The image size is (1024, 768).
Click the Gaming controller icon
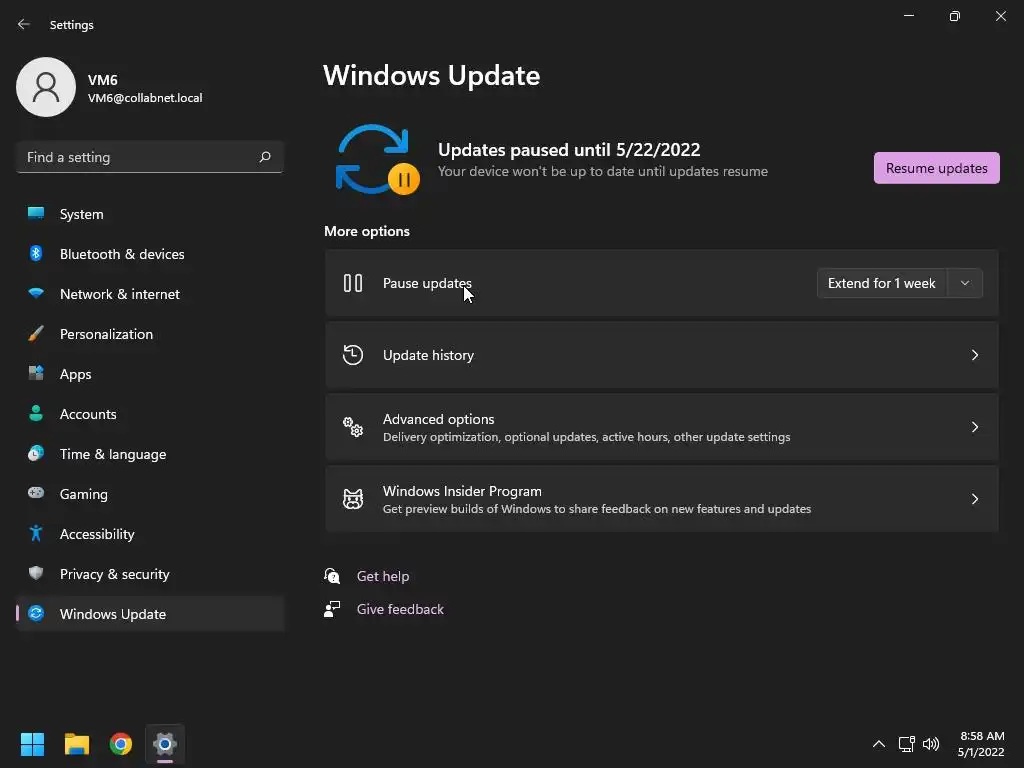36,493
